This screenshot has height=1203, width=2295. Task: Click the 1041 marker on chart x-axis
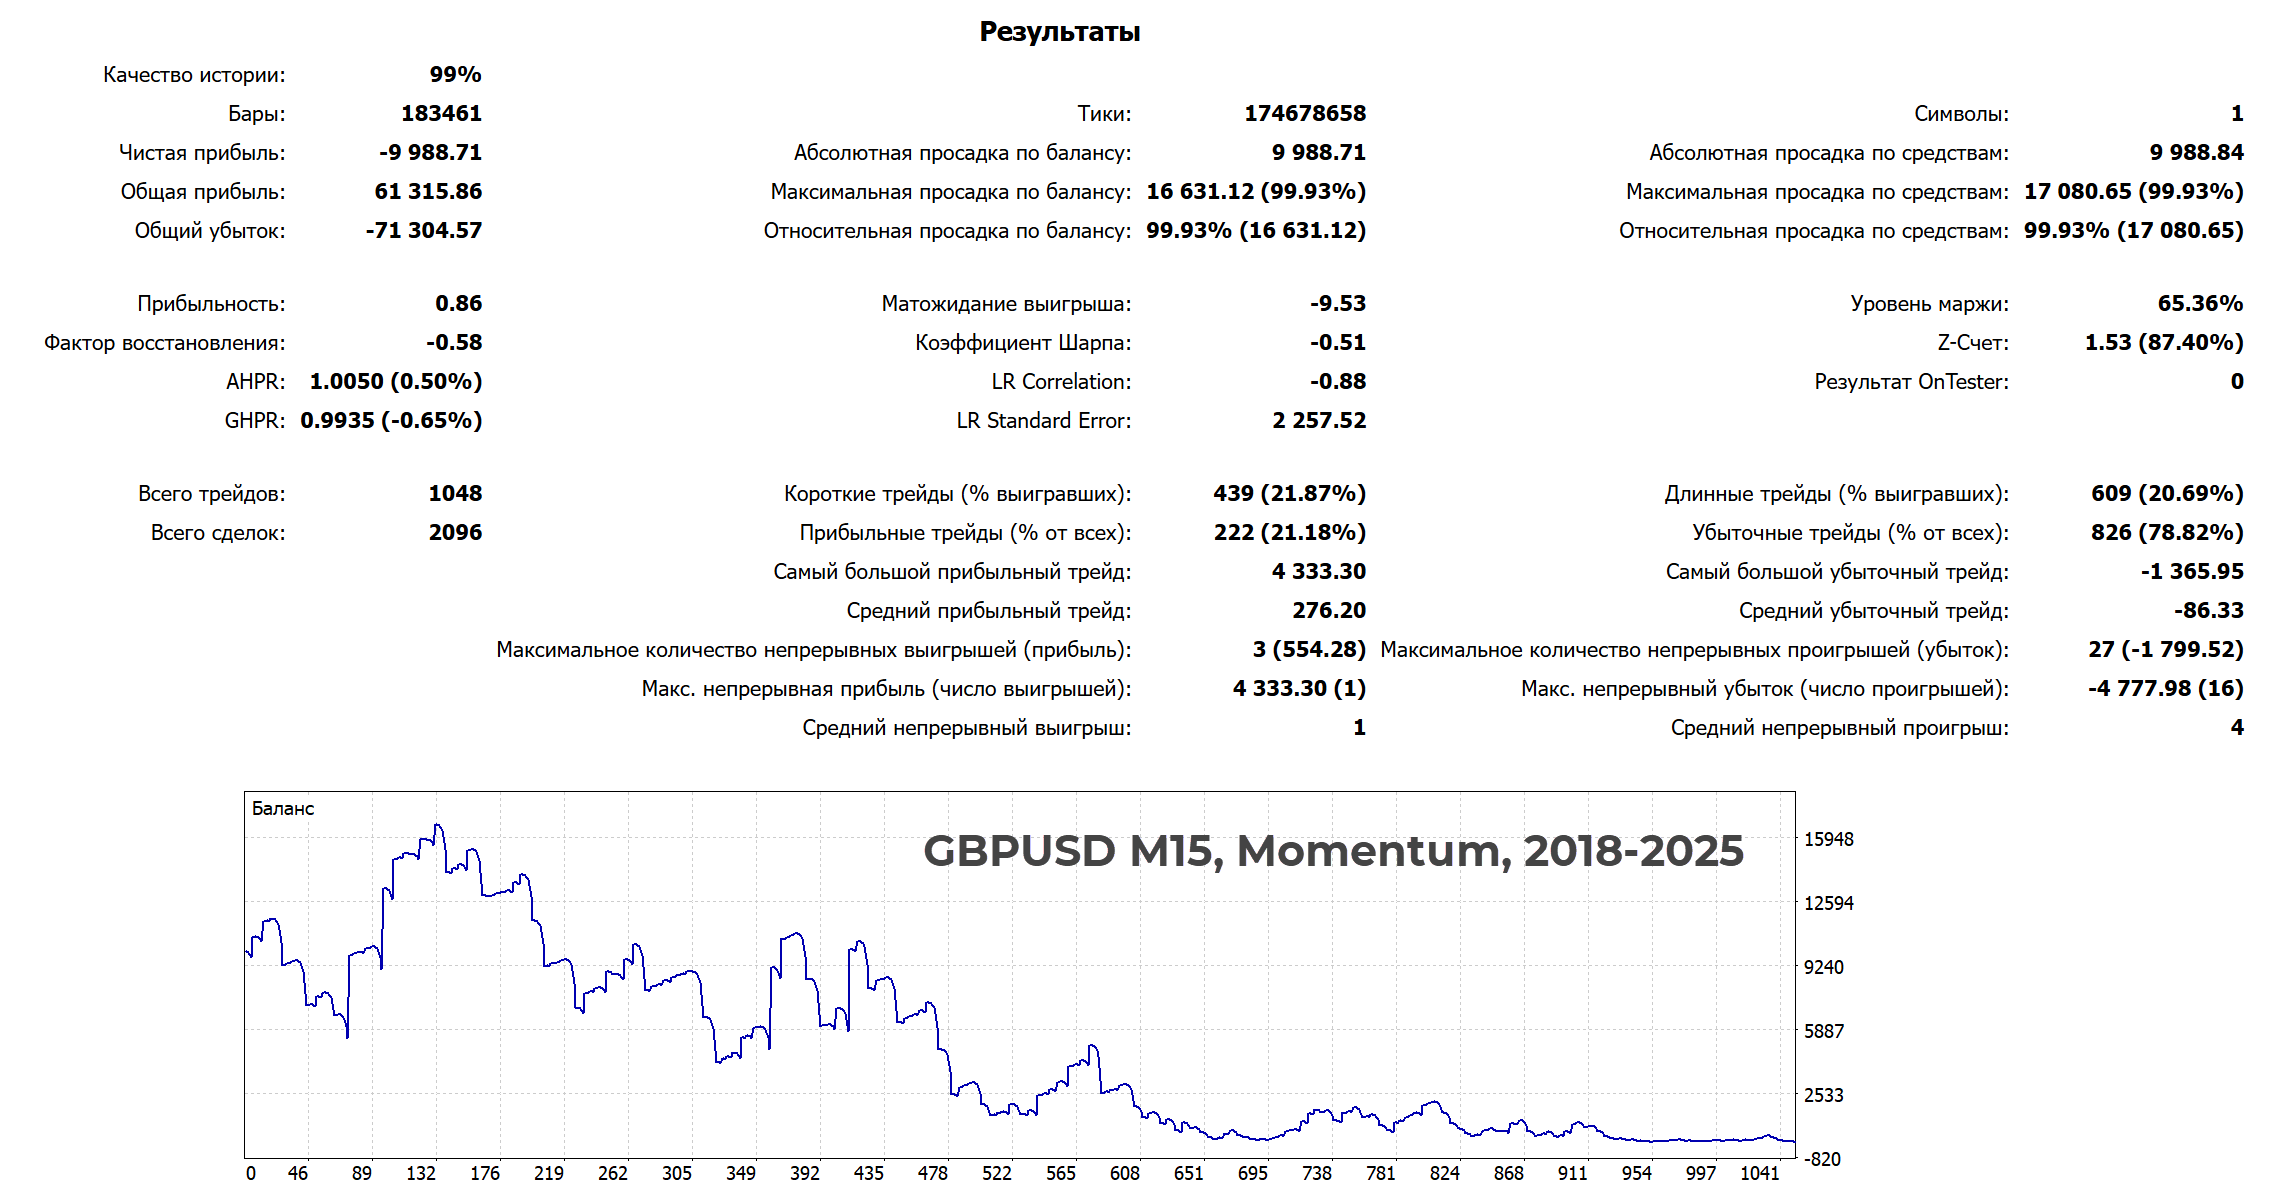tap(1759, 1173)
